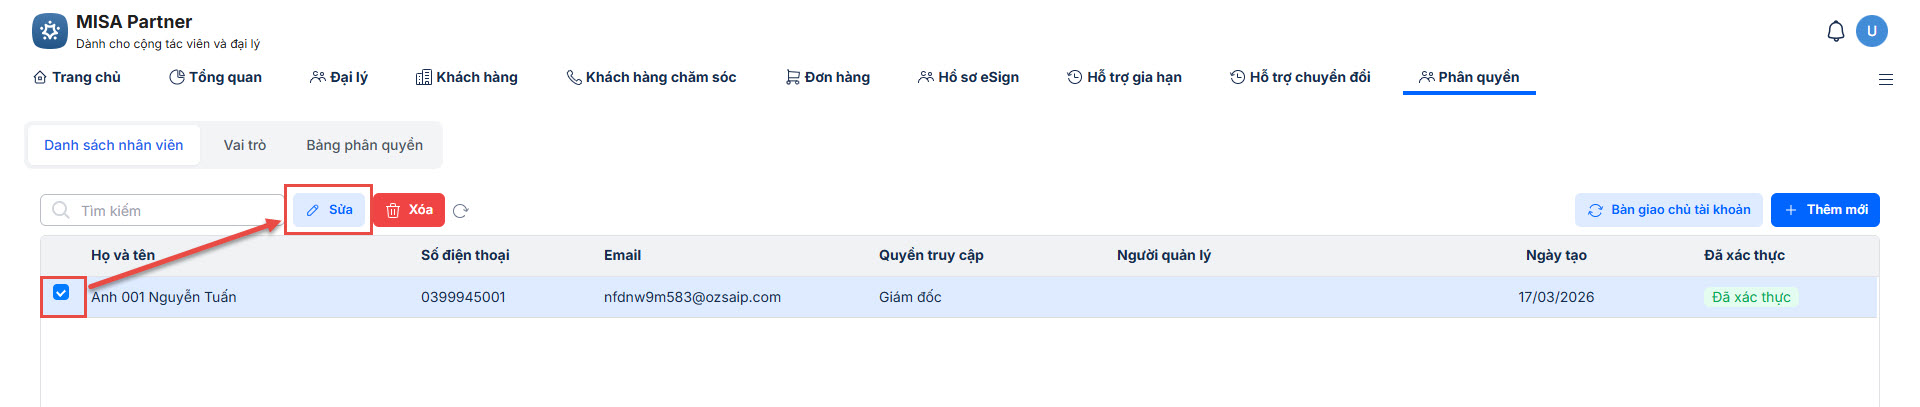Image resolution: width=1920 pixels, height=407 pixels.
Task: Click the MISA Partner logo icon
Action: pos(50,31)
